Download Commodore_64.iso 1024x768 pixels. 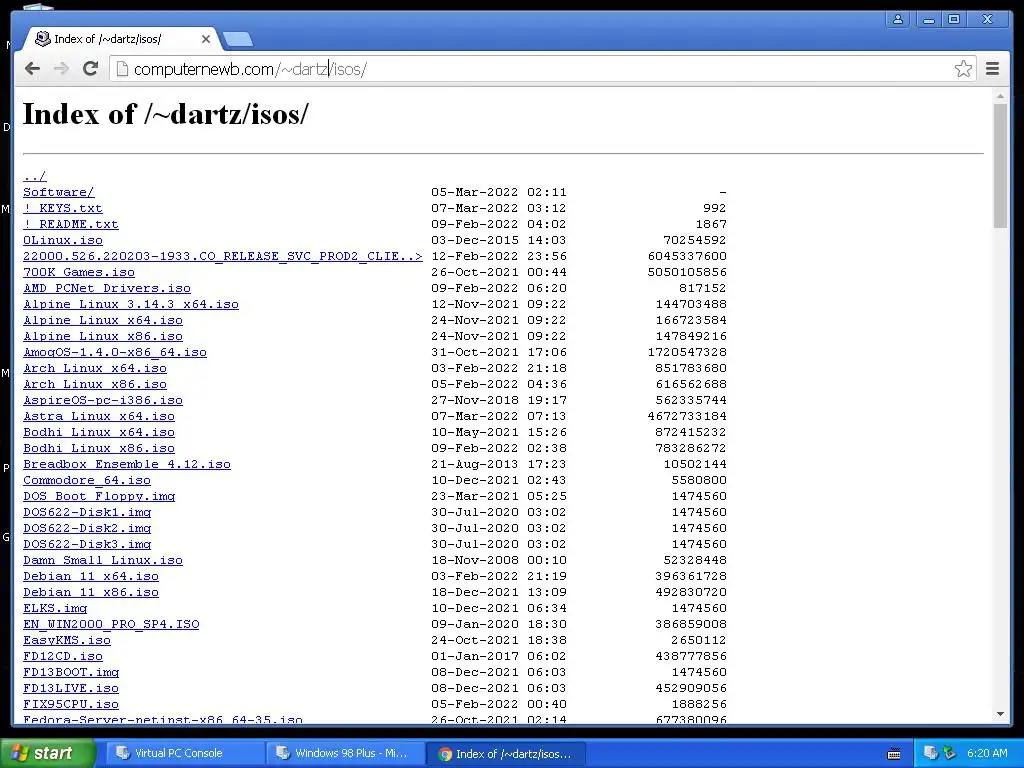pyautogui.click(x=87, y=480)
